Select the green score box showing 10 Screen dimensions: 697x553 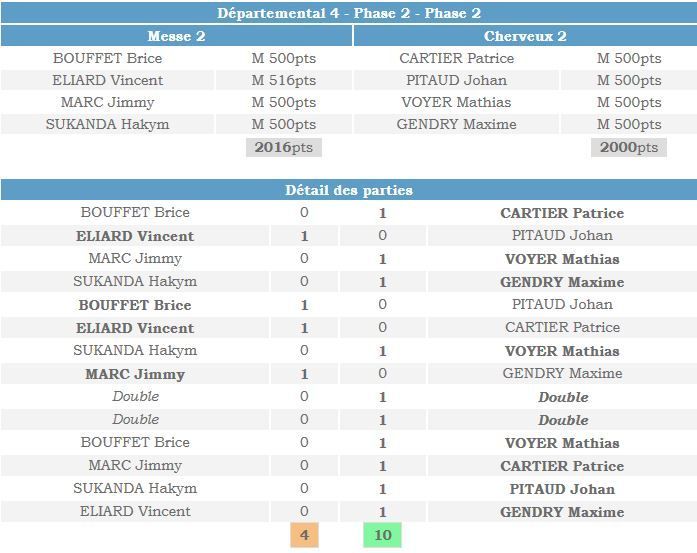tap(382, 535)
